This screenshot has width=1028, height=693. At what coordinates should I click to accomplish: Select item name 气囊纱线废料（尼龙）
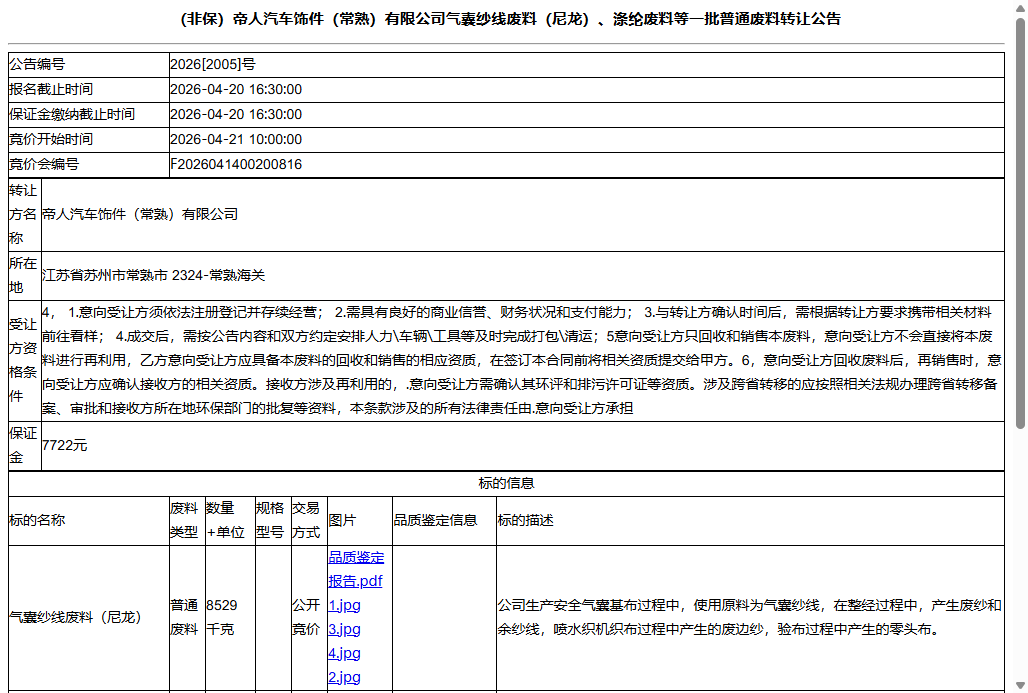76,618
